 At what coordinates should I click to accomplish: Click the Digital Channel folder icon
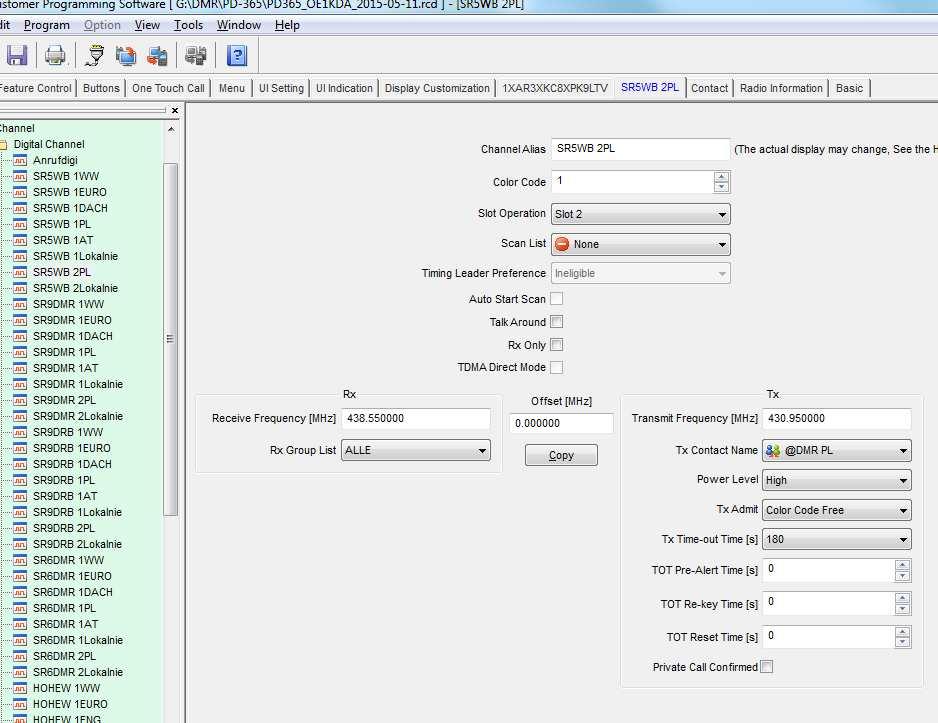[4, 145]
